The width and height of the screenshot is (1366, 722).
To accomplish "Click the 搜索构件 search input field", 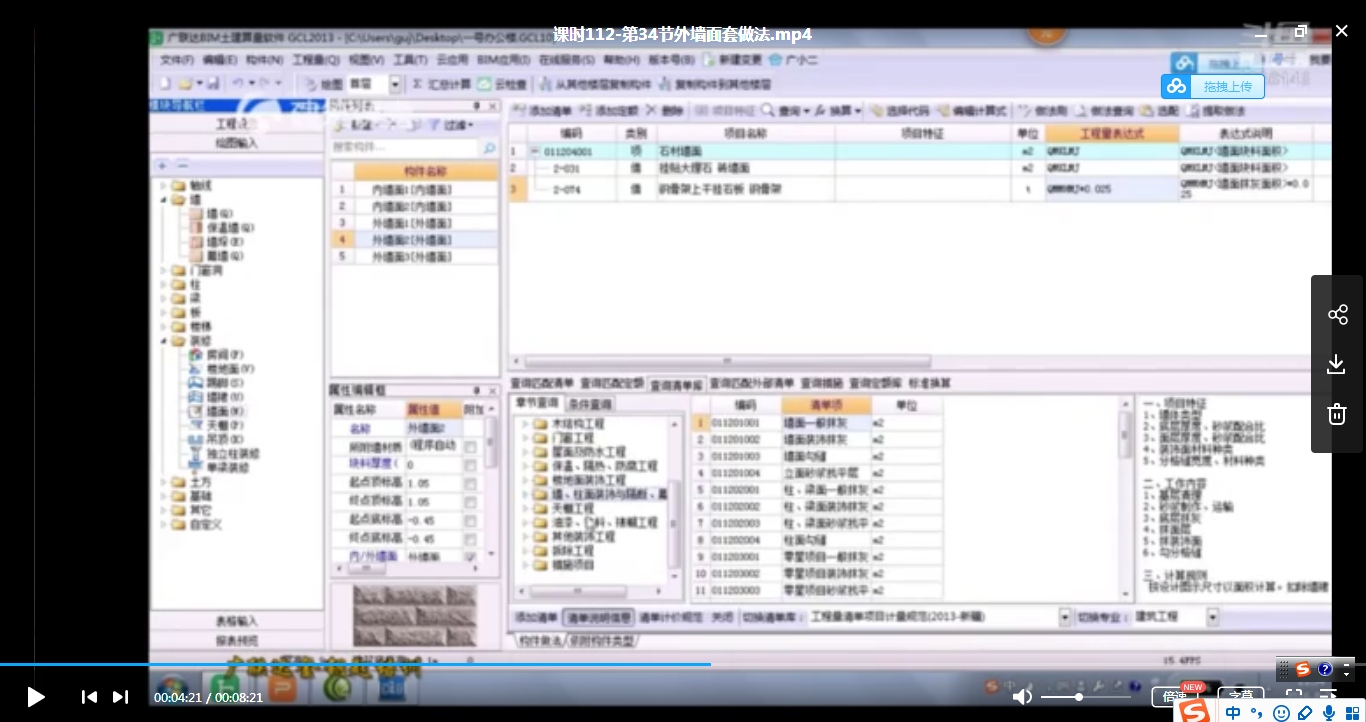I will tap(405, 148).
